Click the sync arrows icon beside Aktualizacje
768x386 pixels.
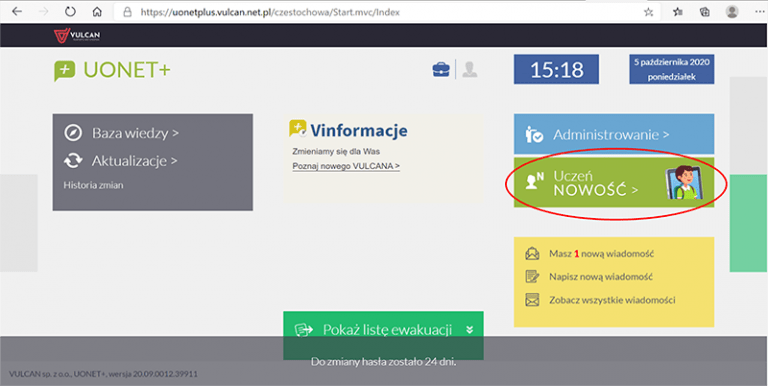[73, 161]
